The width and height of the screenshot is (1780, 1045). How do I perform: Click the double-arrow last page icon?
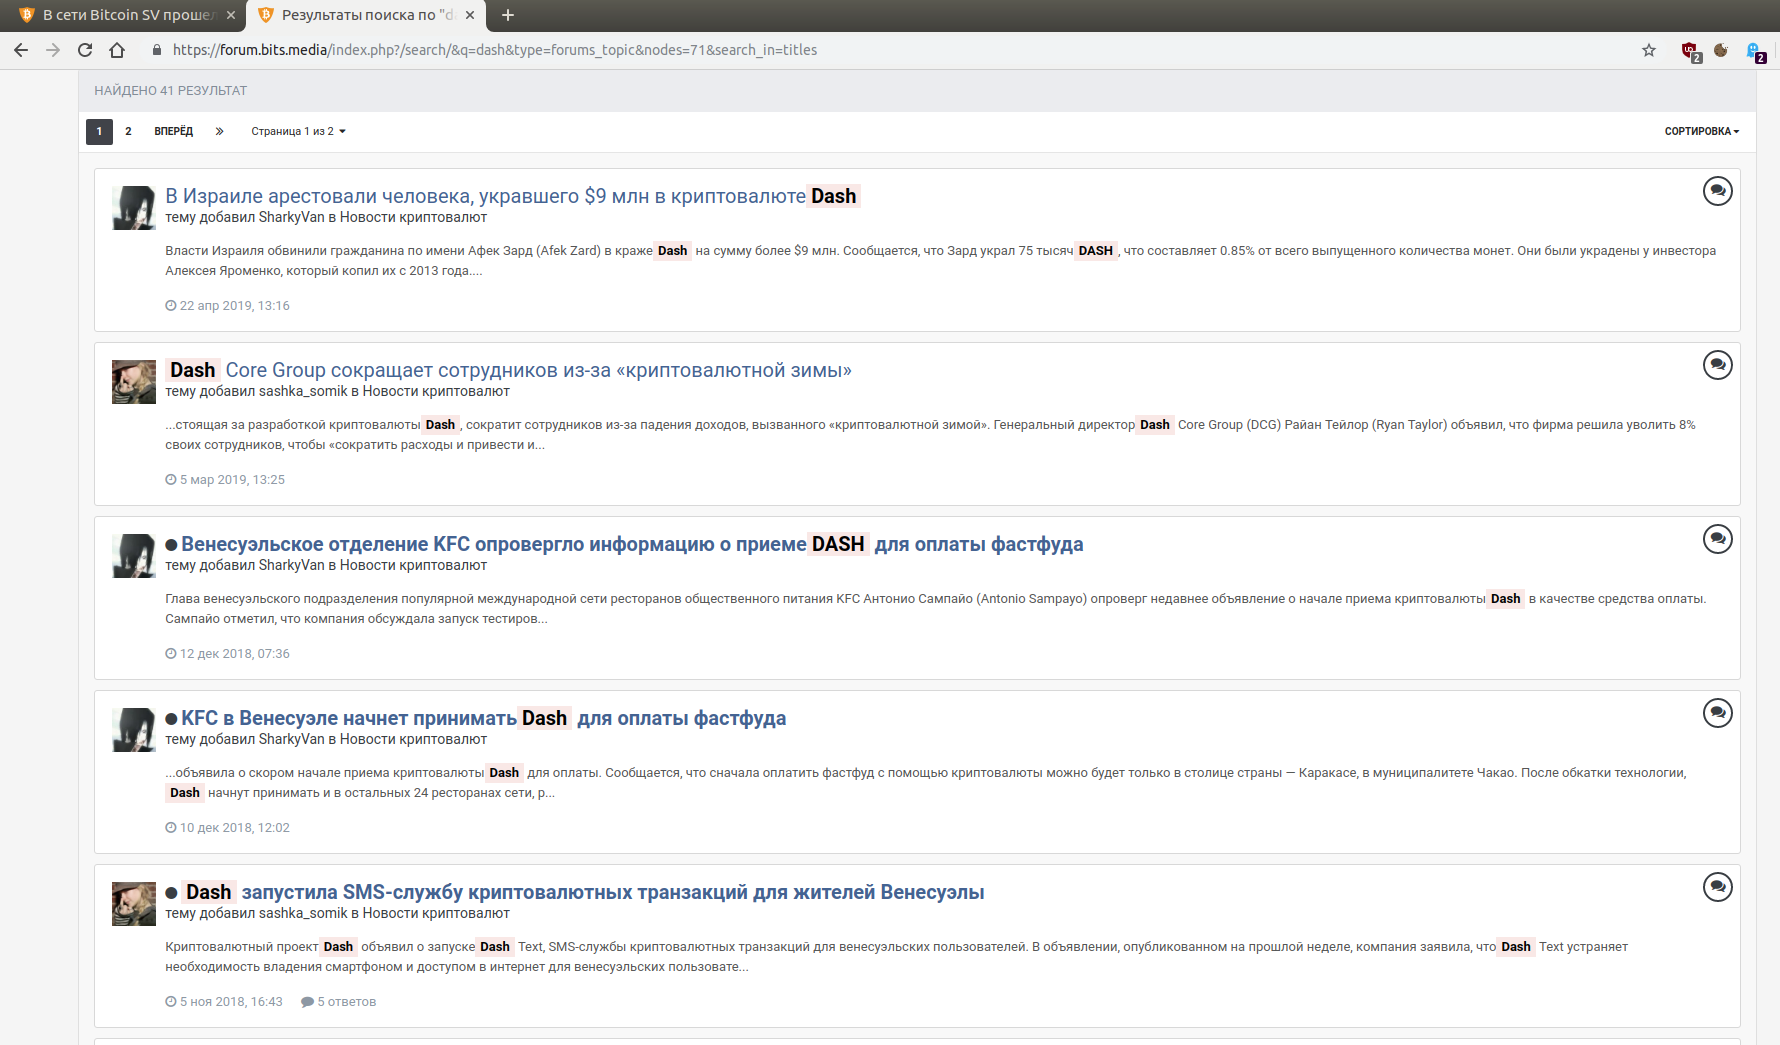pyautogui.click(x=219, y=131)
